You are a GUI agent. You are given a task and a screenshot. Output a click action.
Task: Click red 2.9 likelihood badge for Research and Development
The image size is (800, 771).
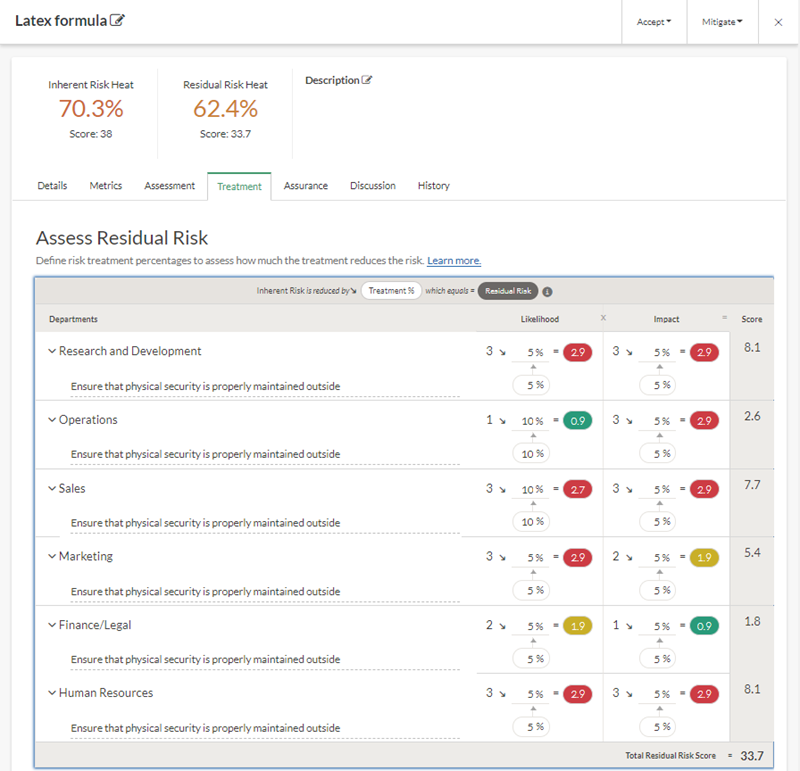pyautogui.click(x=577, y=352)
